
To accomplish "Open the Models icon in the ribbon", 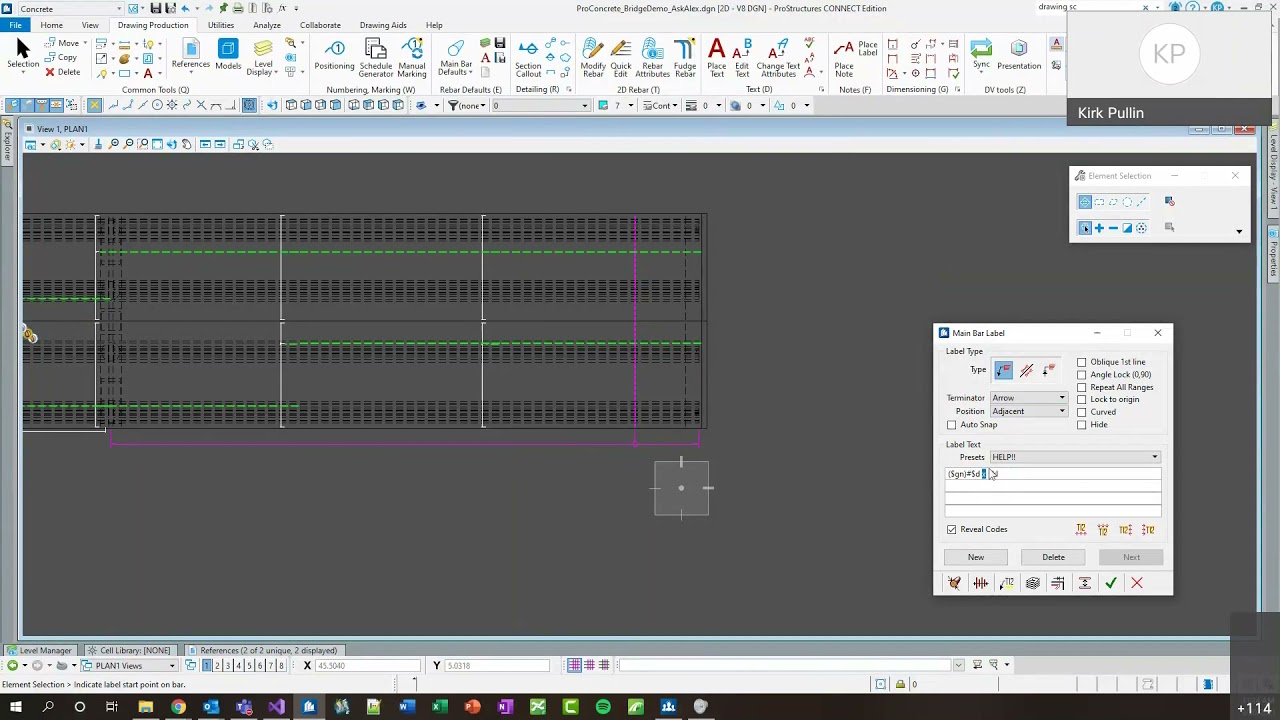I will (x=228, y=55).
